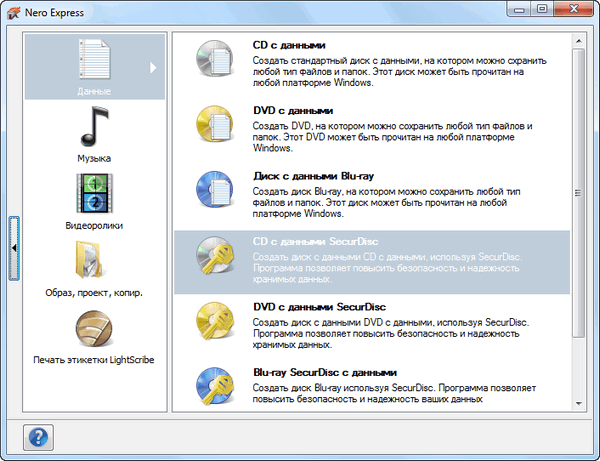
Task: Open the Музыка music note icon
Action: click(x=94, y=128)
